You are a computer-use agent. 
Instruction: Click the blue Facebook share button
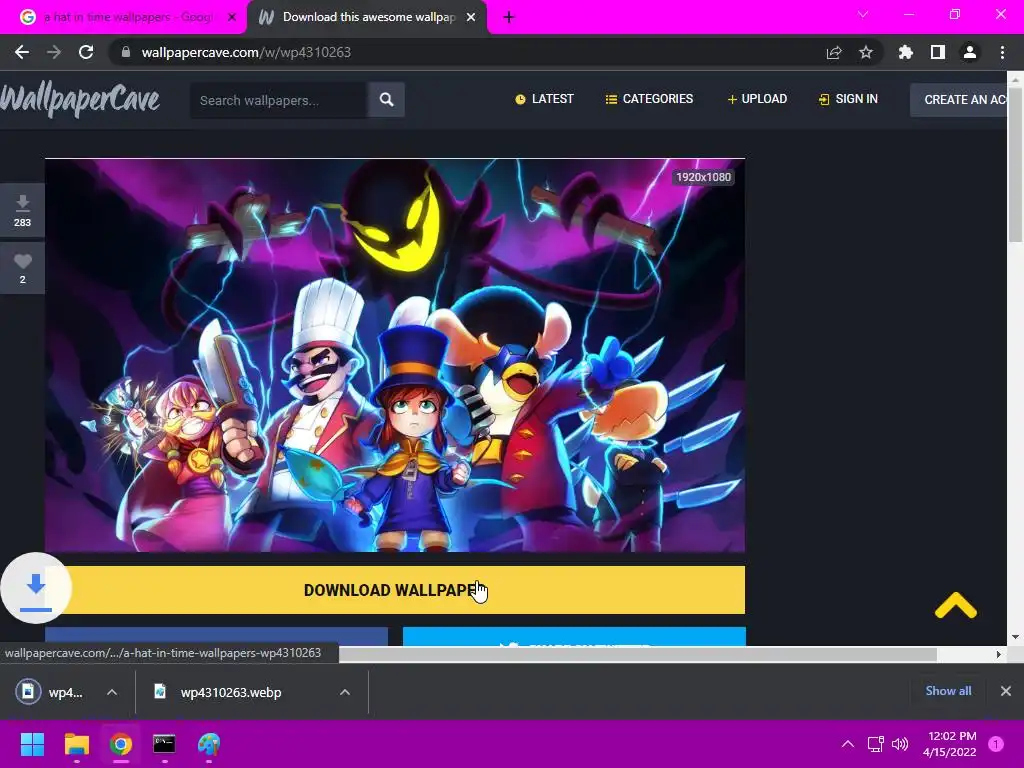pyautogui.click(x=216, y=637)
